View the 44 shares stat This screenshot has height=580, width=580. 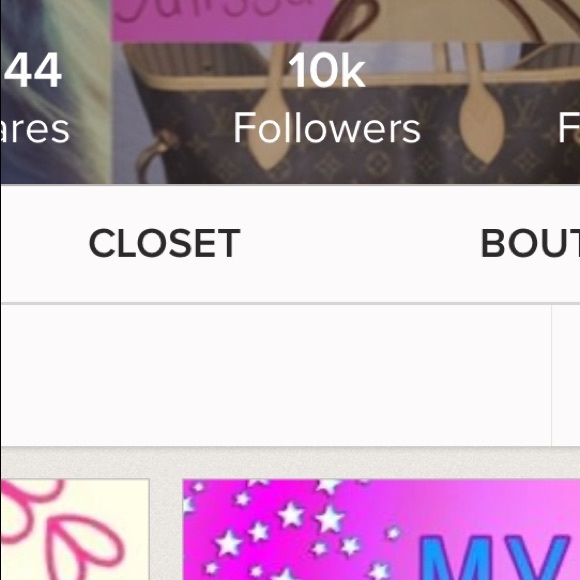point(33,98)
